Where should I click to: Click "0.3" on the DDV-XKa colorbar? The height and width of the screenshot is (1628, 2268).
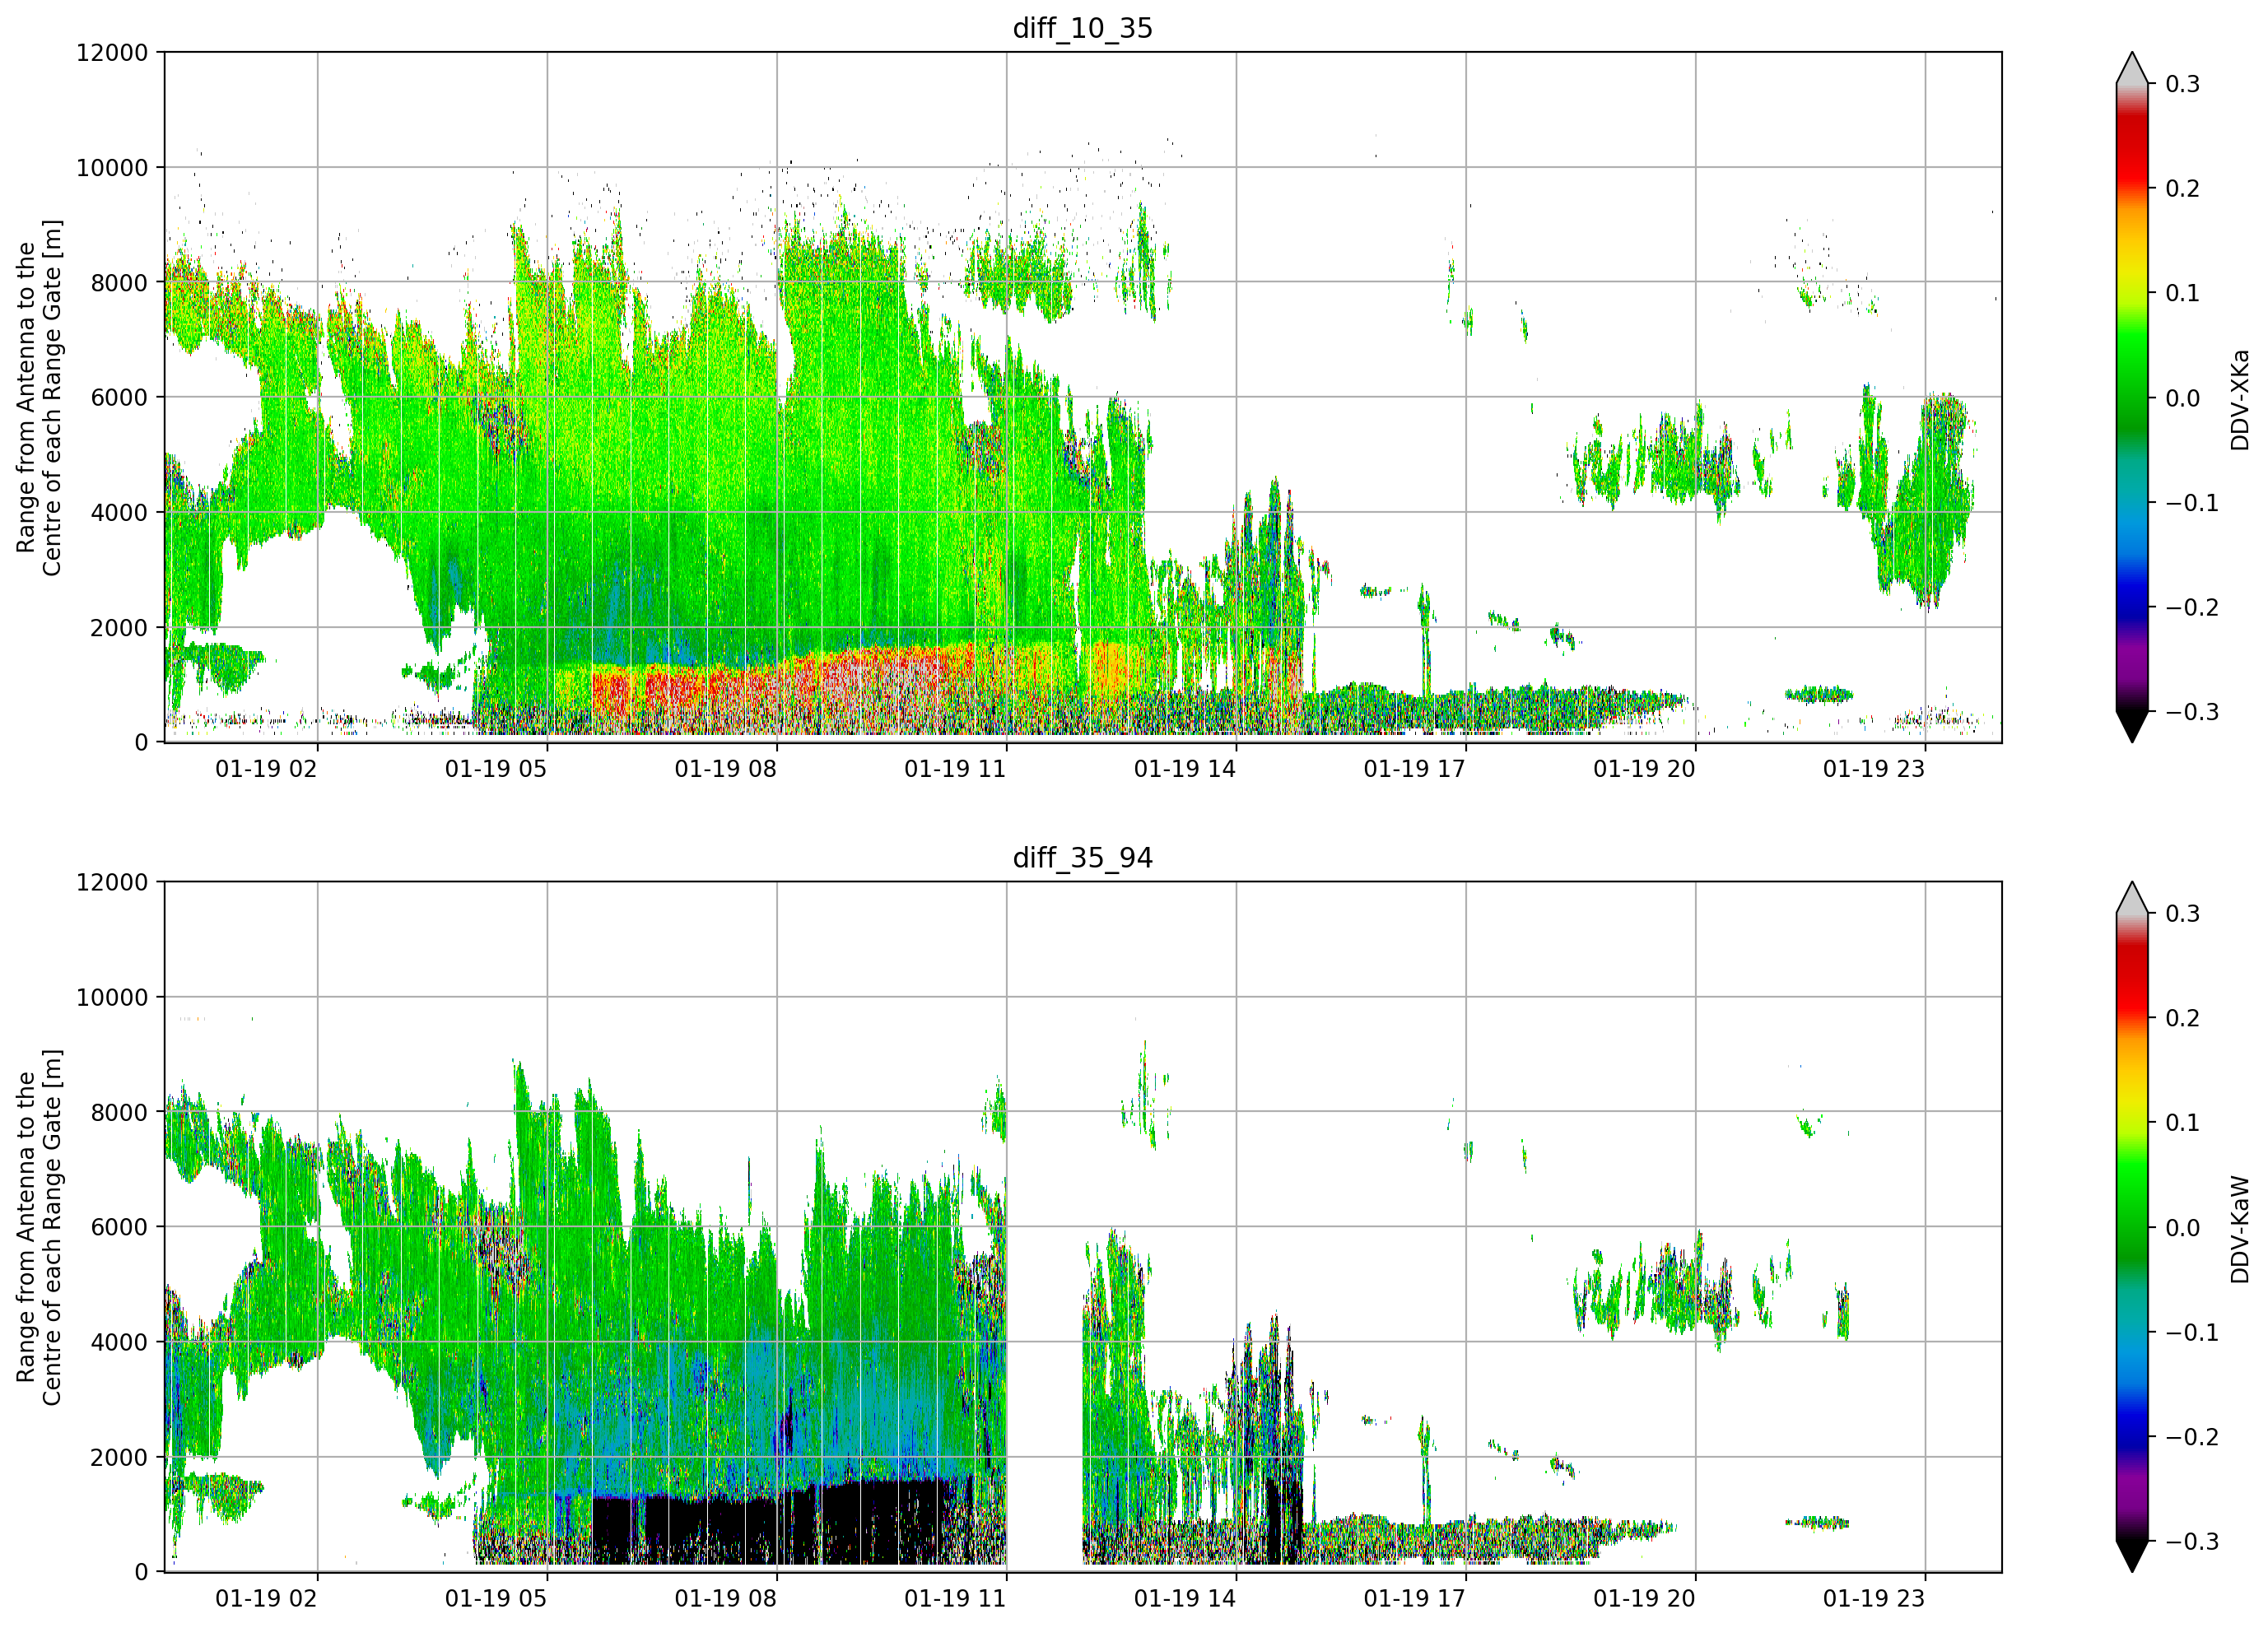[2183, 84]
